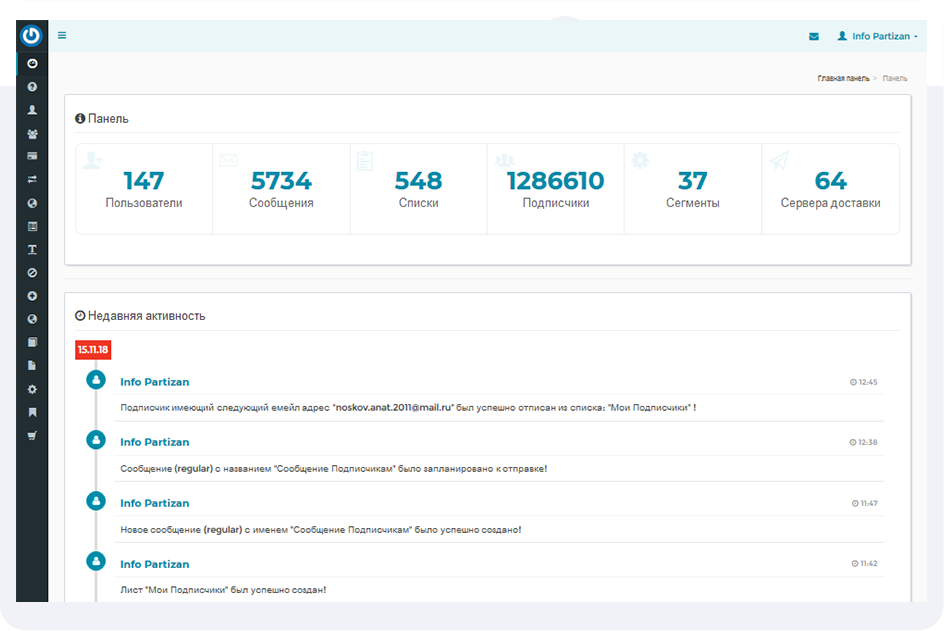Click the hamburger menu toggle in the header

click(x=62, y=36)
